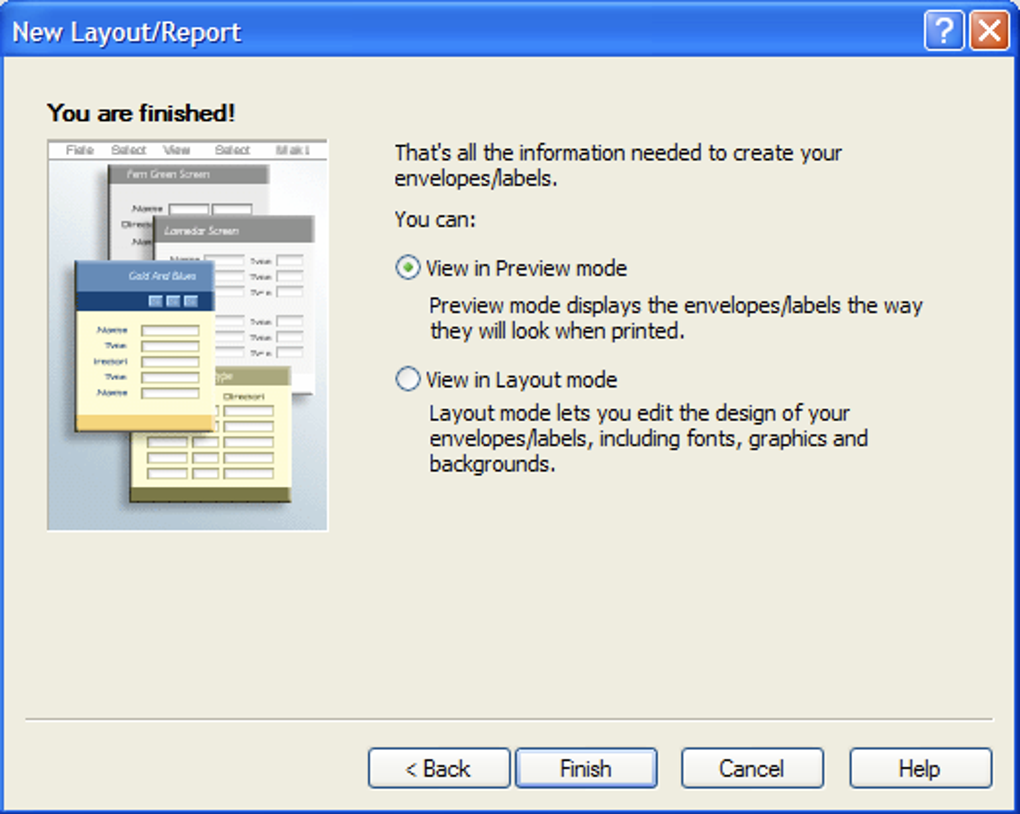Click the "View in Preview mode" label text
Screen dimensions: 1020x814
pyautogui.click(x=526, y=268)
